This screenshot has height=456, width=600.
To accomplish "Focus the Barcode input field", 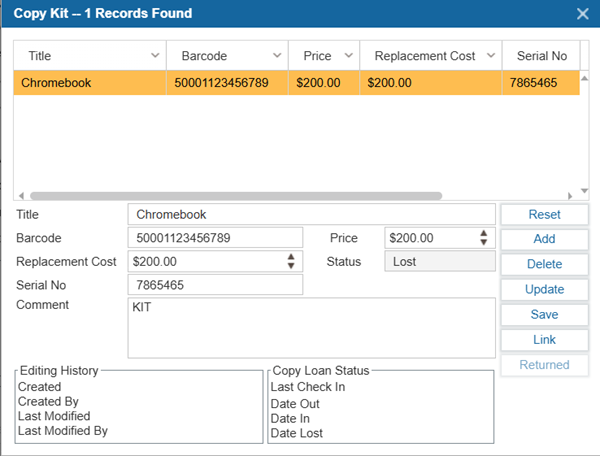I will pos(215,238).
